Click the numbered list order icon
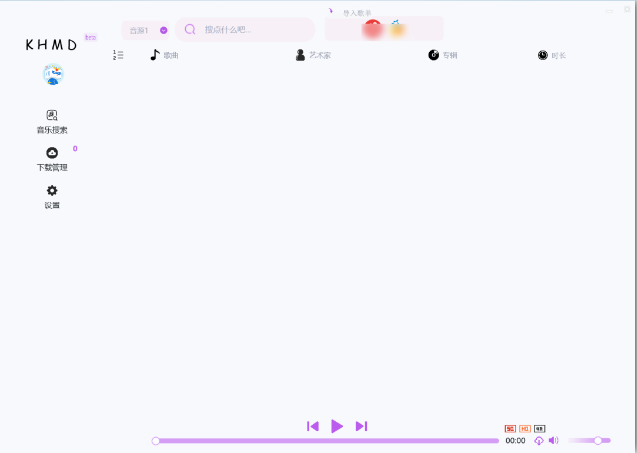637x453 pixels. click(x=118, y=55)
